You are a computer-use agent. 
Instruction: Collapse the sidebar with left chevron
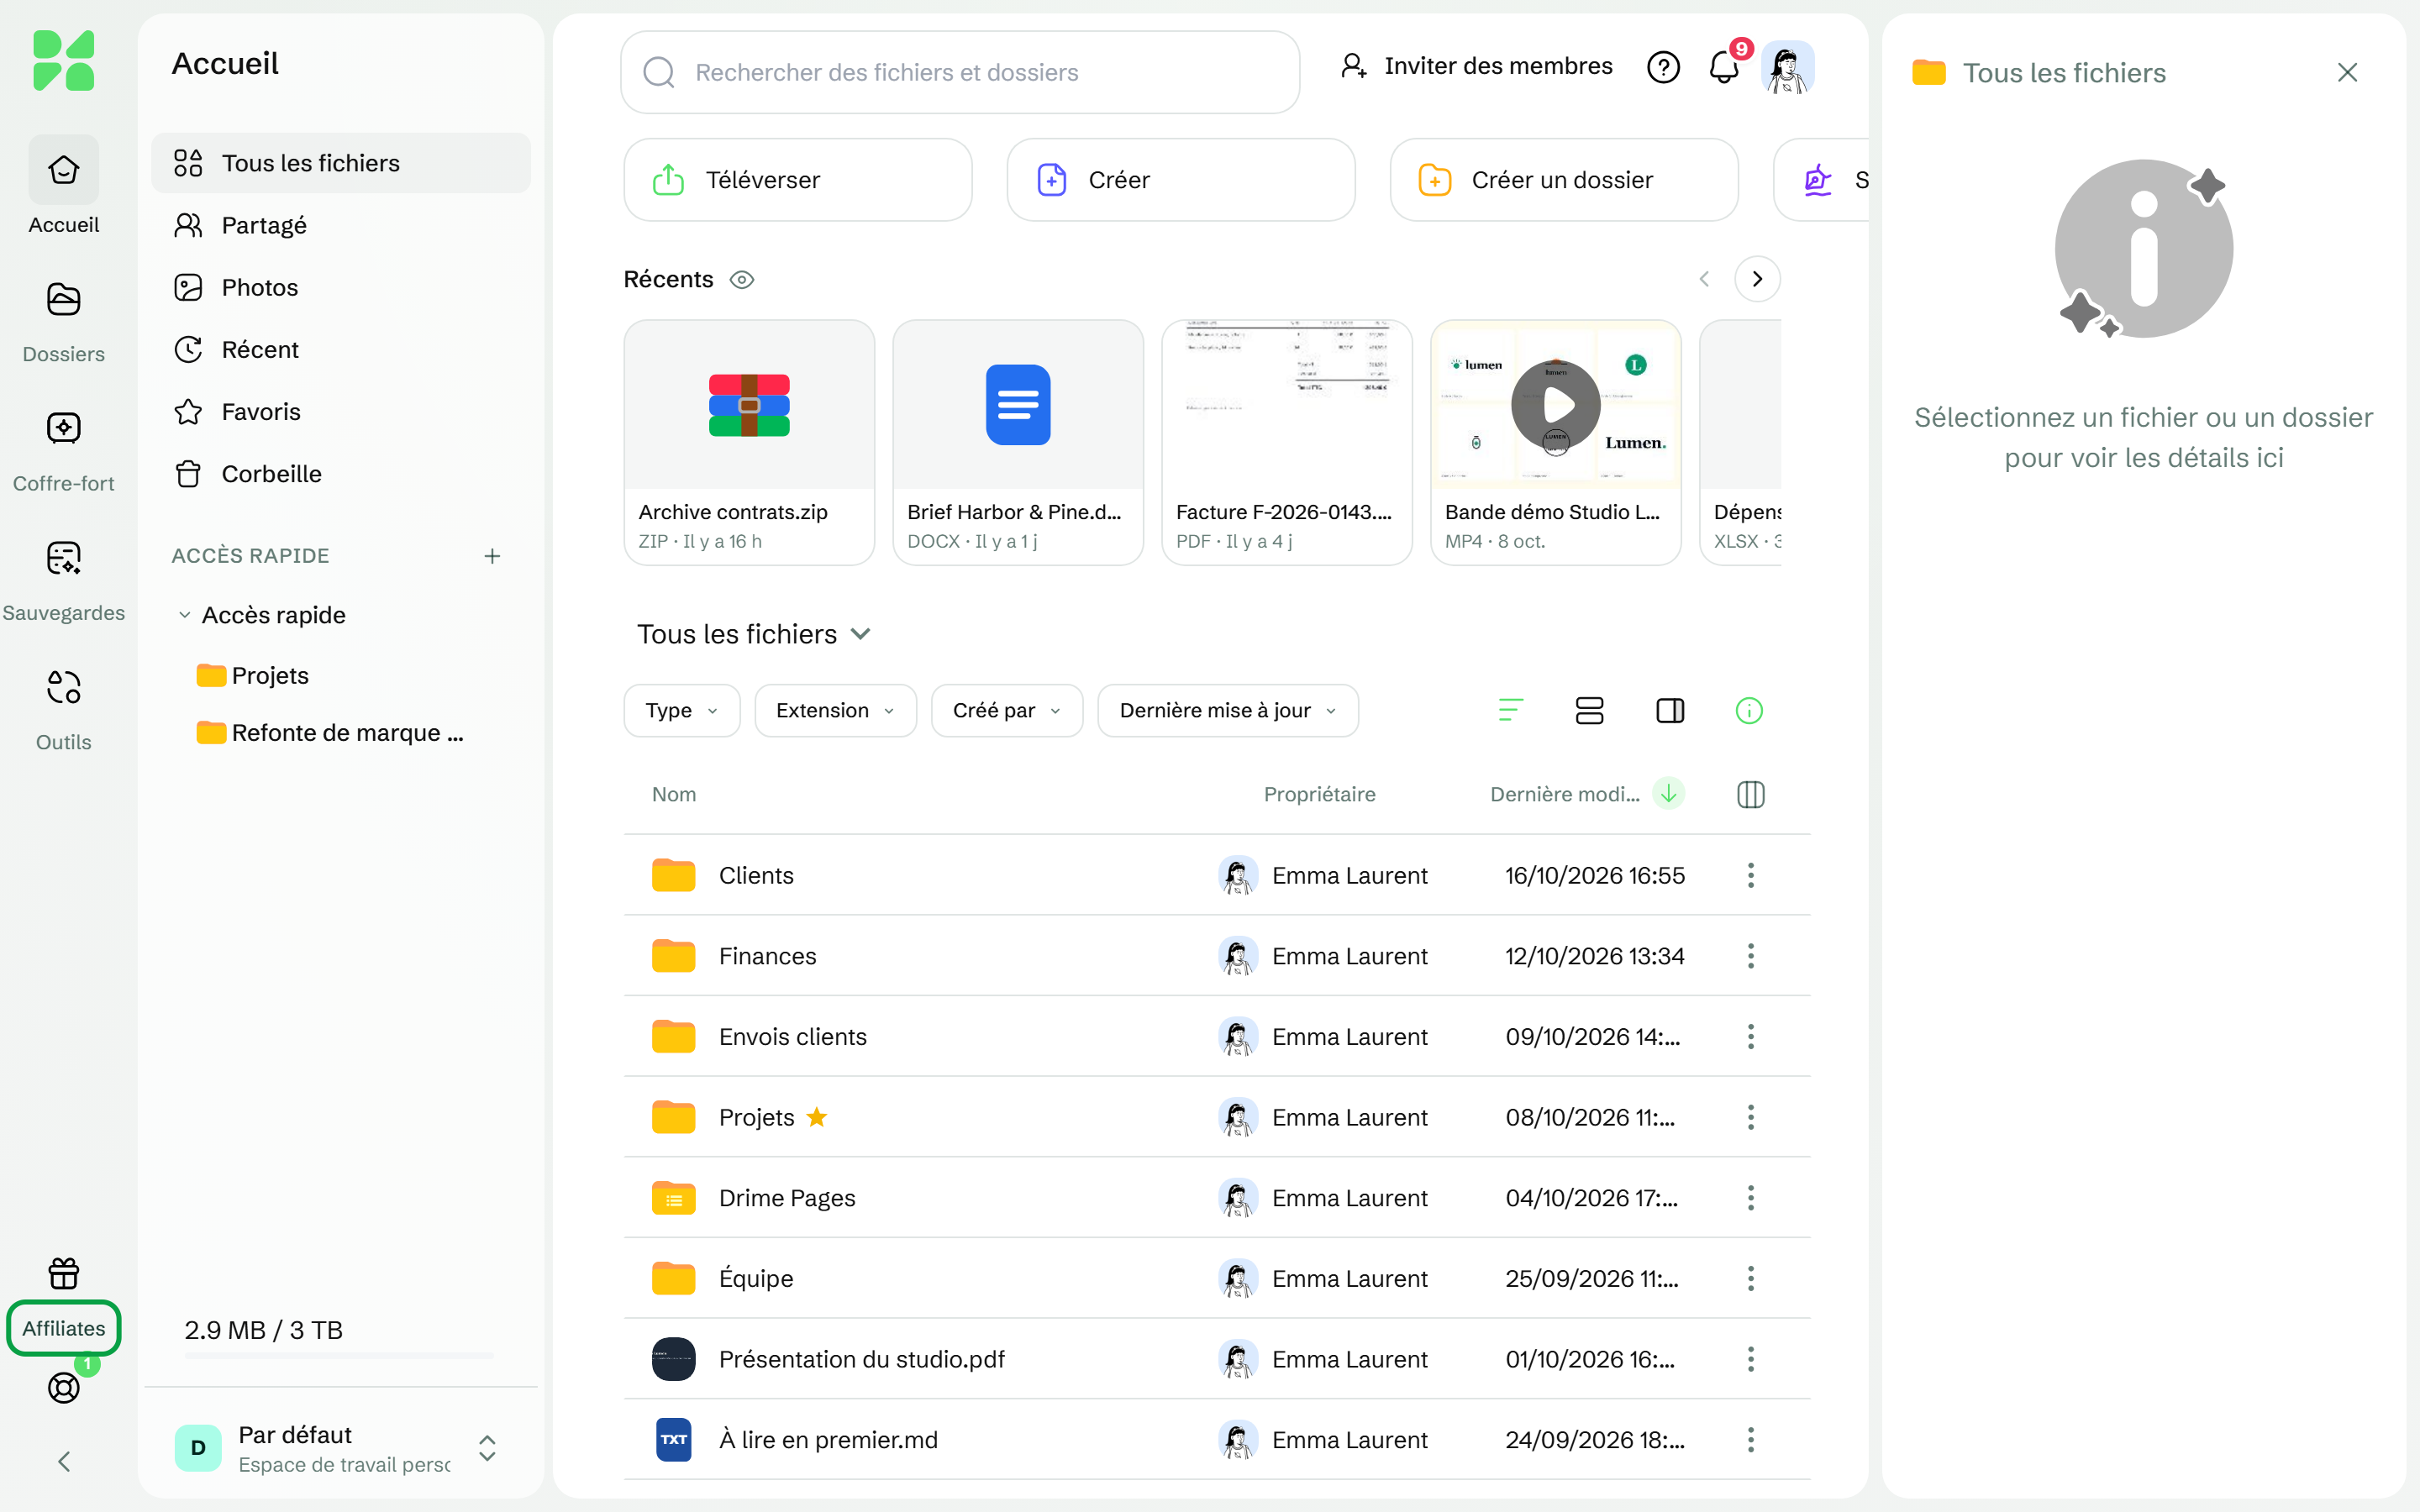pyautogui.click(x=63, y=1461)
